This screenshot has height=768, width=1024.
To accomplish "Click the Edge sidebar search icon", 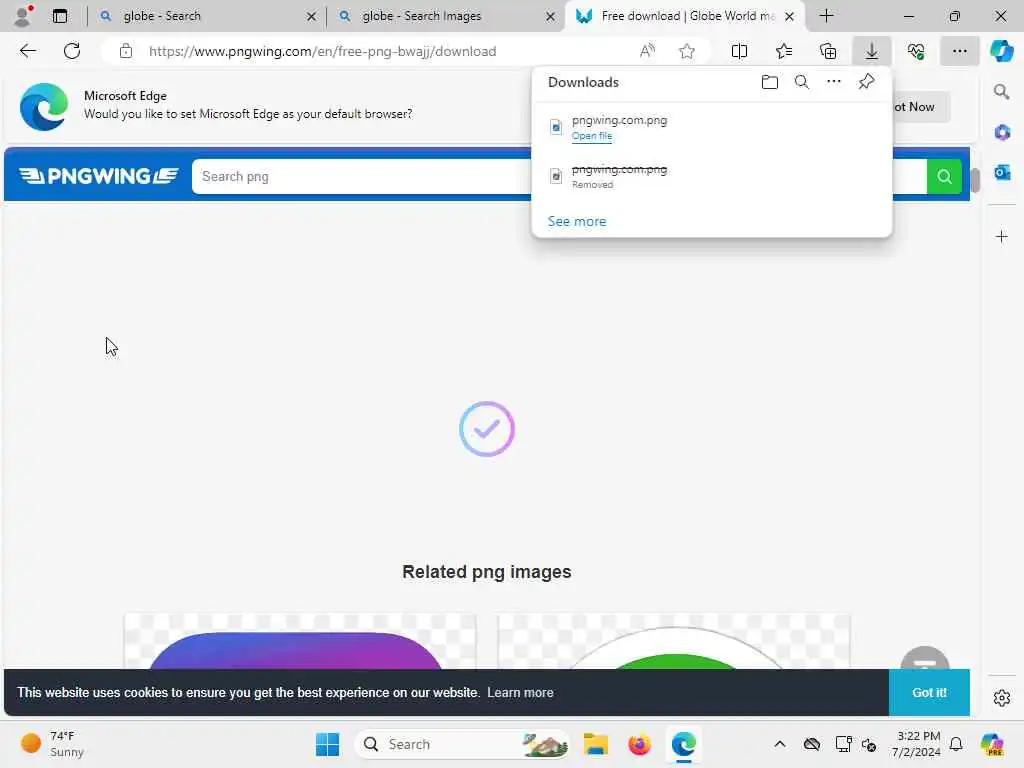I will tap(1001, 91).
